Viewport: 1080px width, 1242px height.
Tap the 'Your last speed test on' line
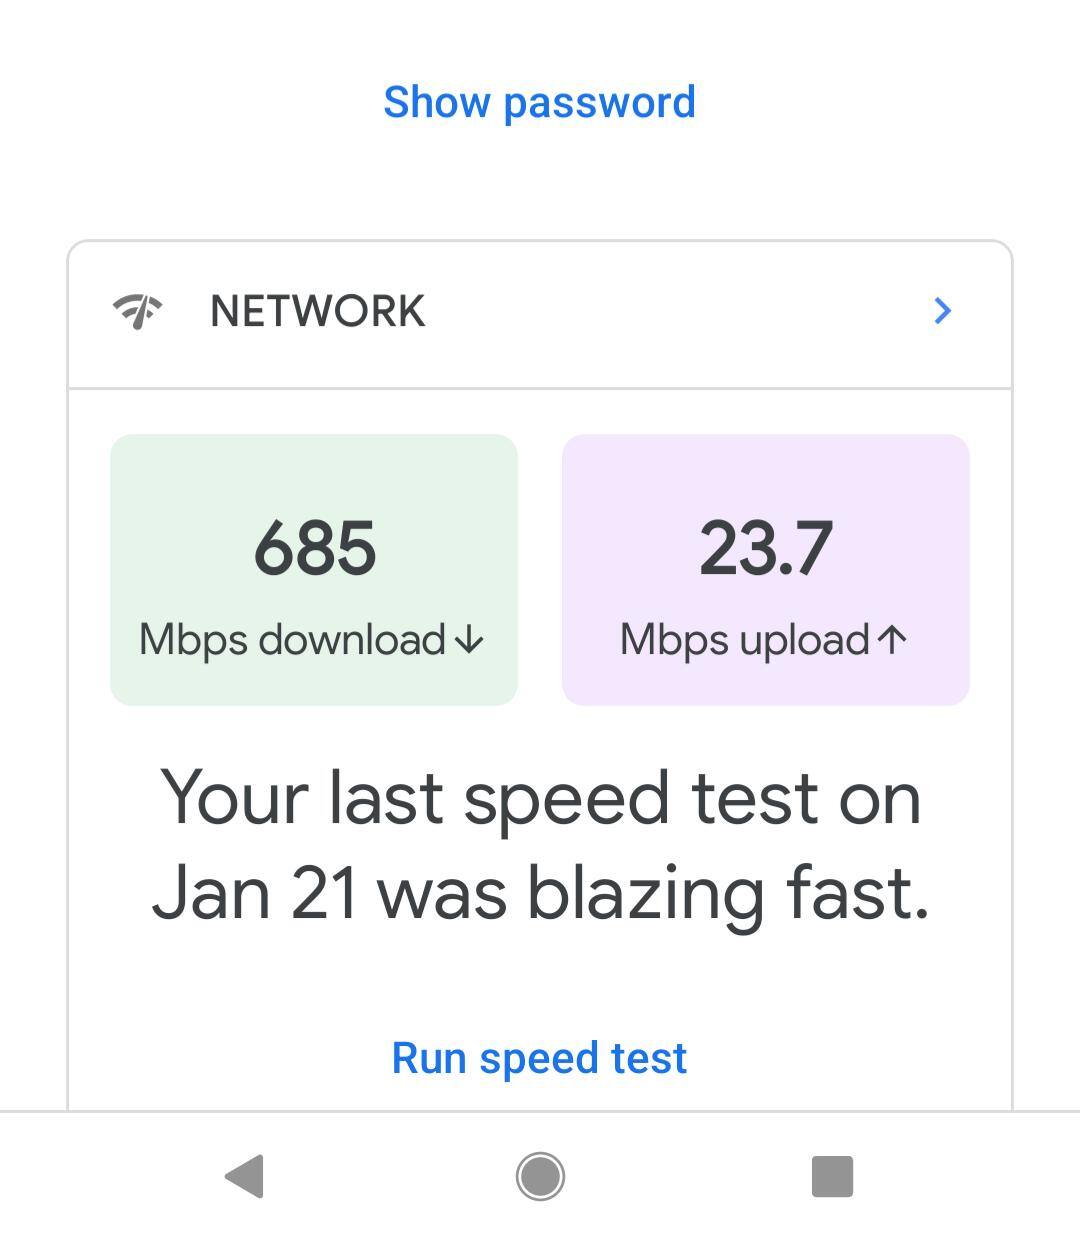[x=540, y=798]
